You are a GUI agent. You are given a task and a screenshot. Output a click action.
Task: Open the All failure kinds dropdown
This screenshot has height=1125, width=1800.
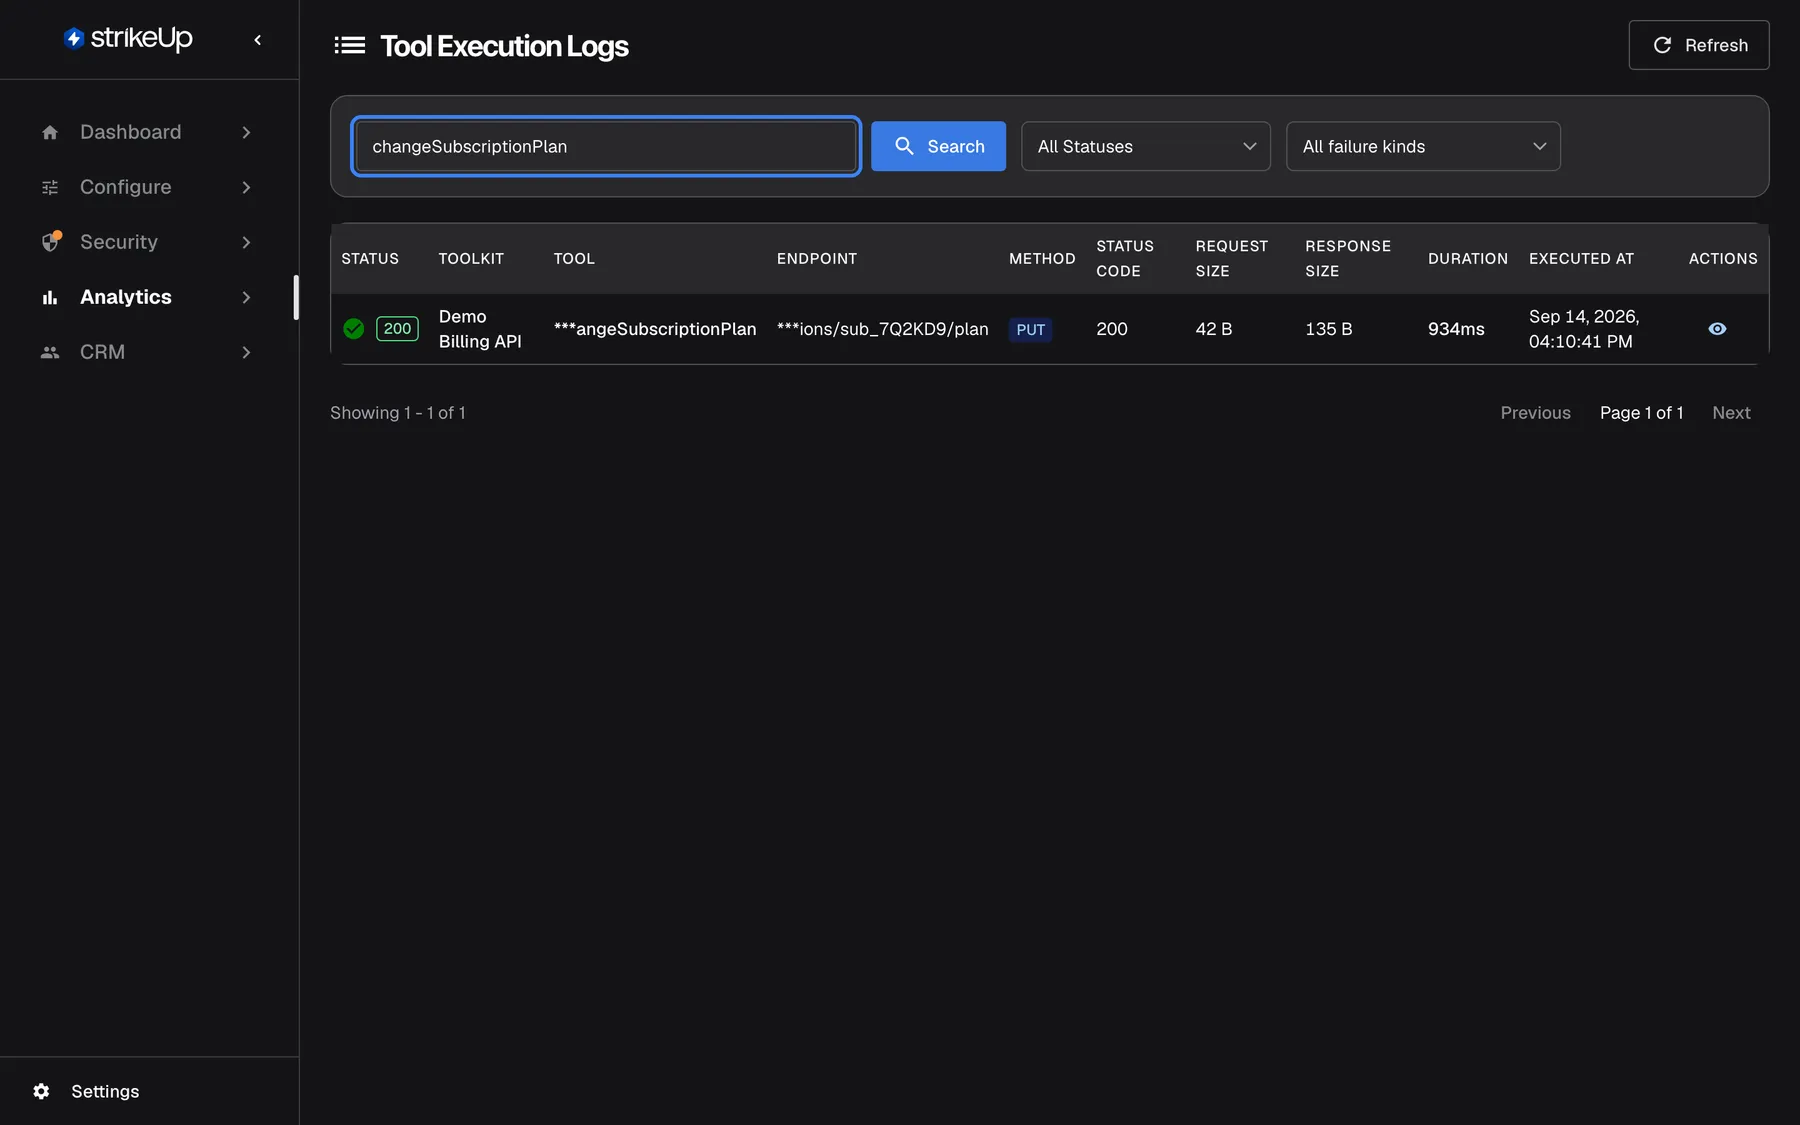pos(1423,146)
